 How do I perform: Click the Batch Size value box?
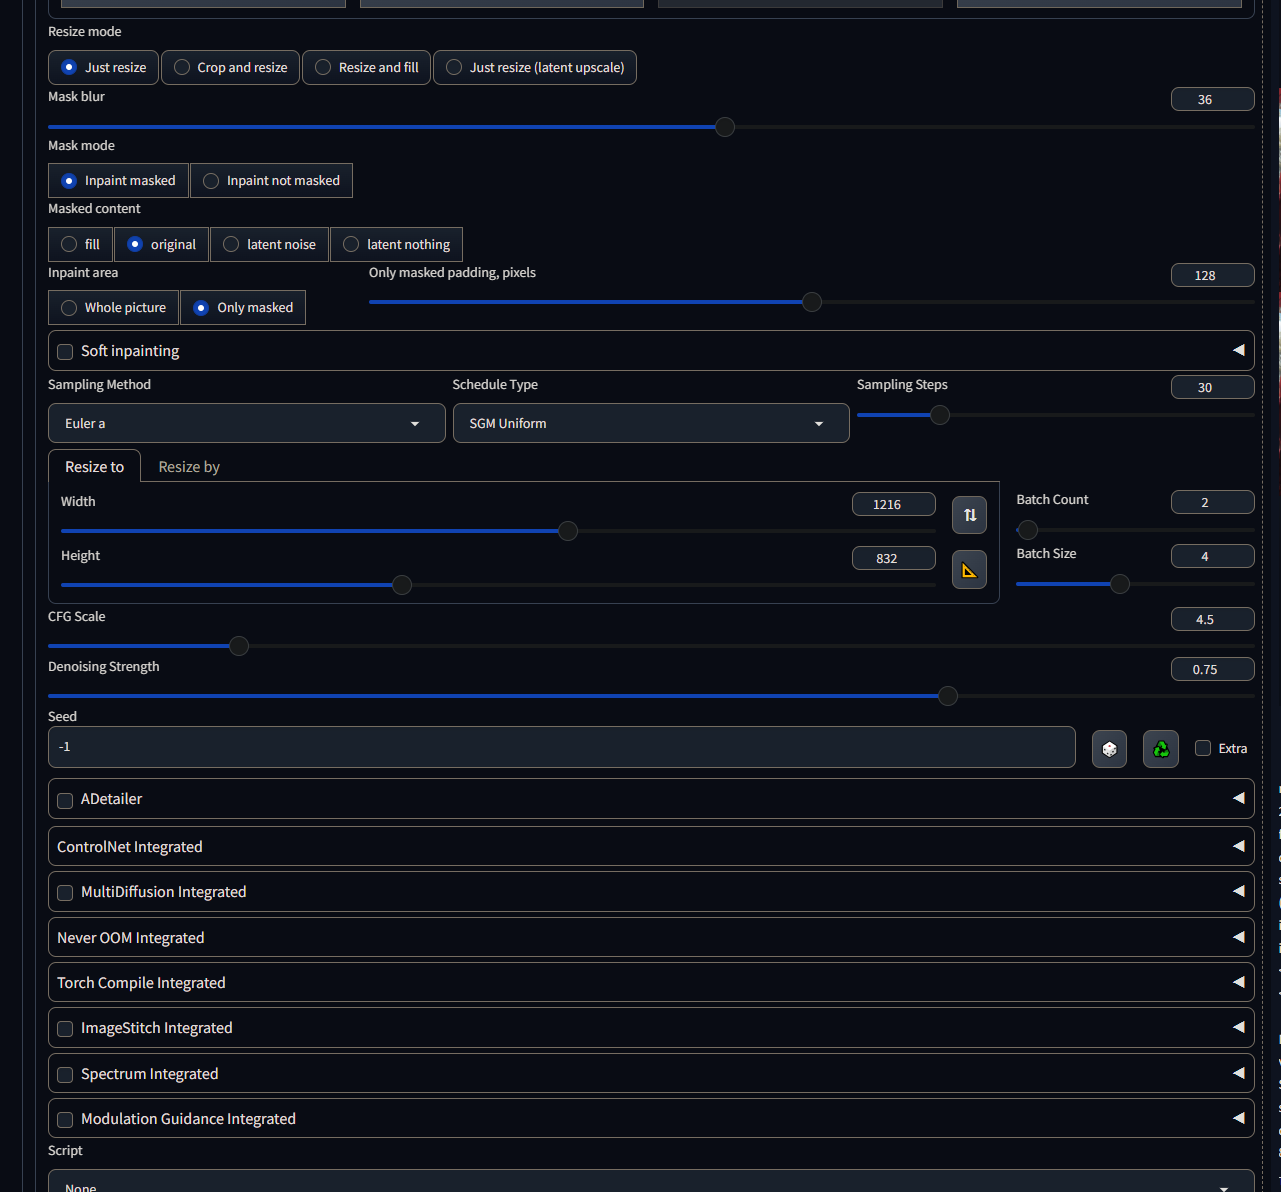click(1212, 556)
